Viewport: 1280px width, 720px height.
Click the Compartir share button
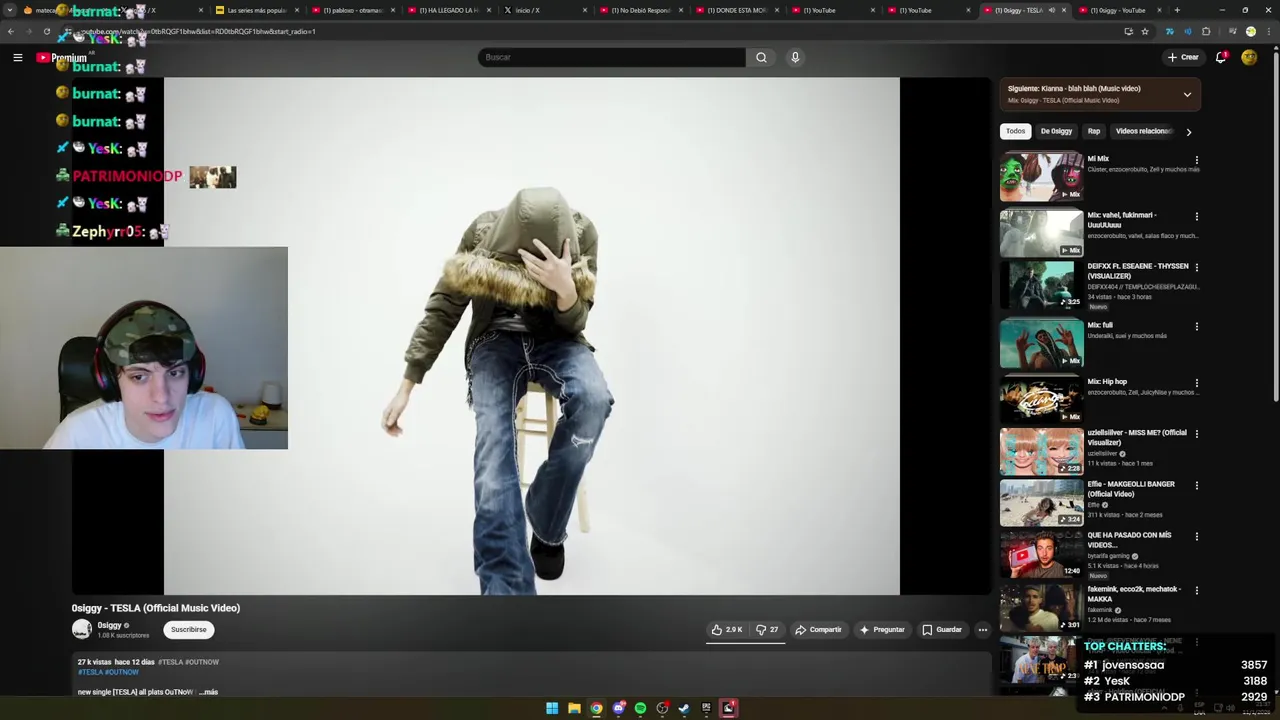tap(818, 630)
